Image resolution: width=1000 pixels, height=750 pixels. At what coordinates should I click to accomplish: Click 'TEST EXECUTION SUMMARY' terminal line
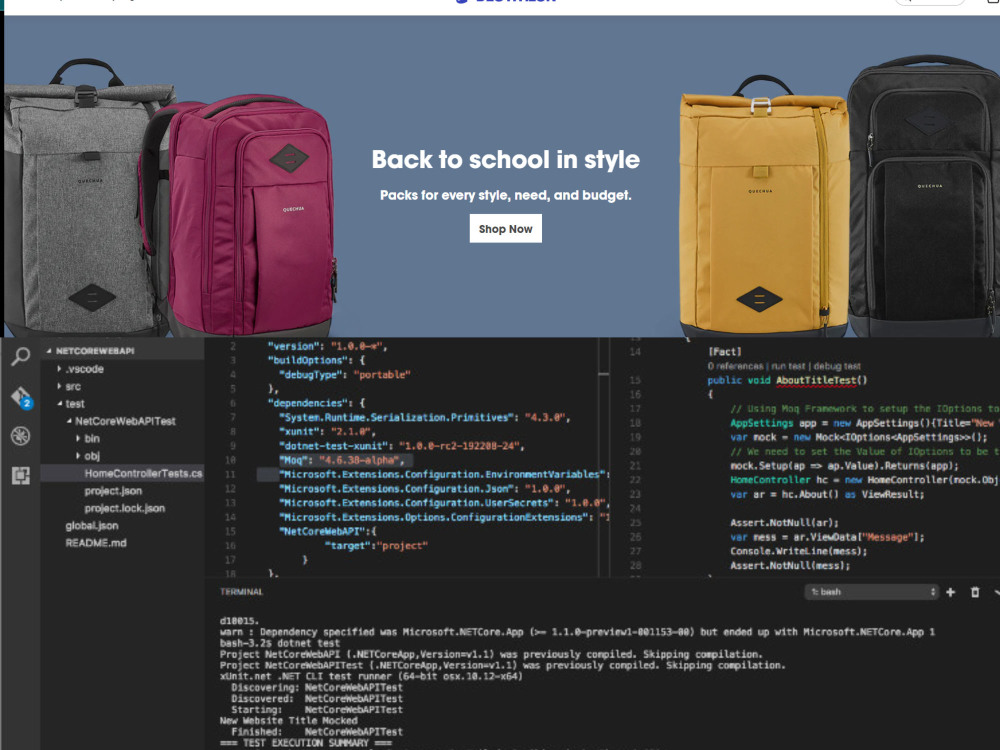[x=305, y=743]
